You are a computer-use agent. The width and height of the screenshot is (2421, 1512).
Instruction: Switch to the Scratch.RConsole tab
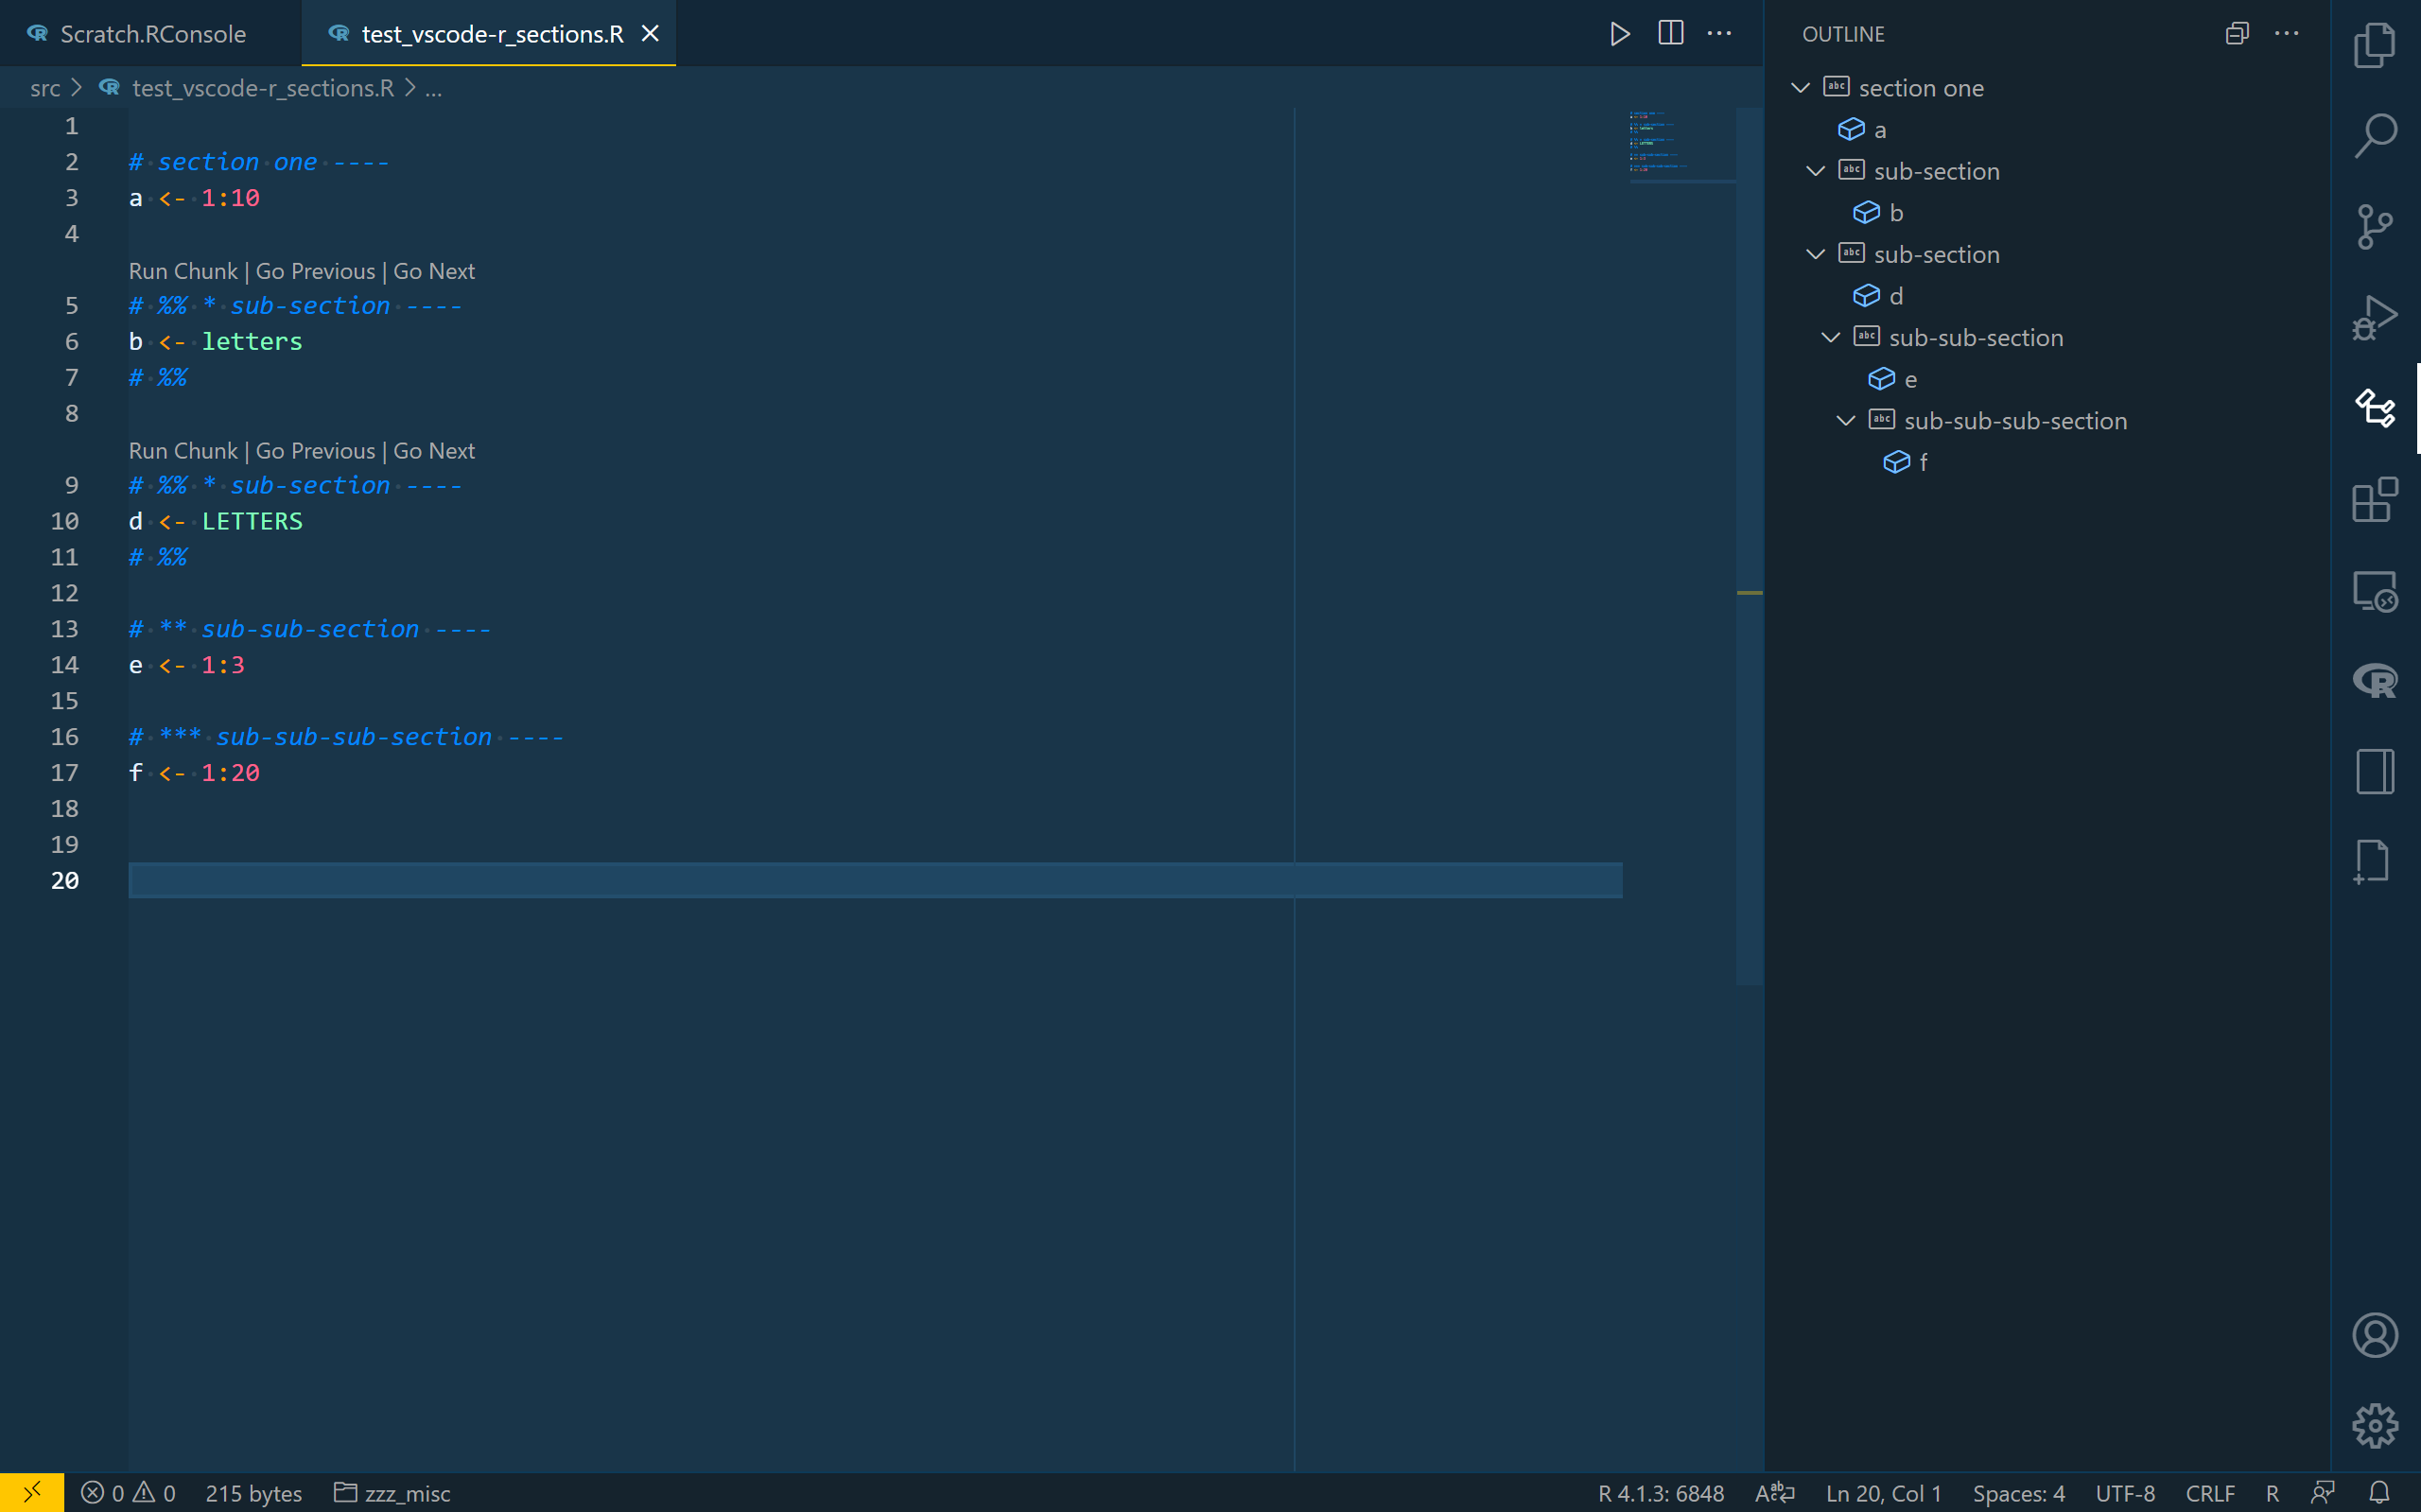point(152,34)
